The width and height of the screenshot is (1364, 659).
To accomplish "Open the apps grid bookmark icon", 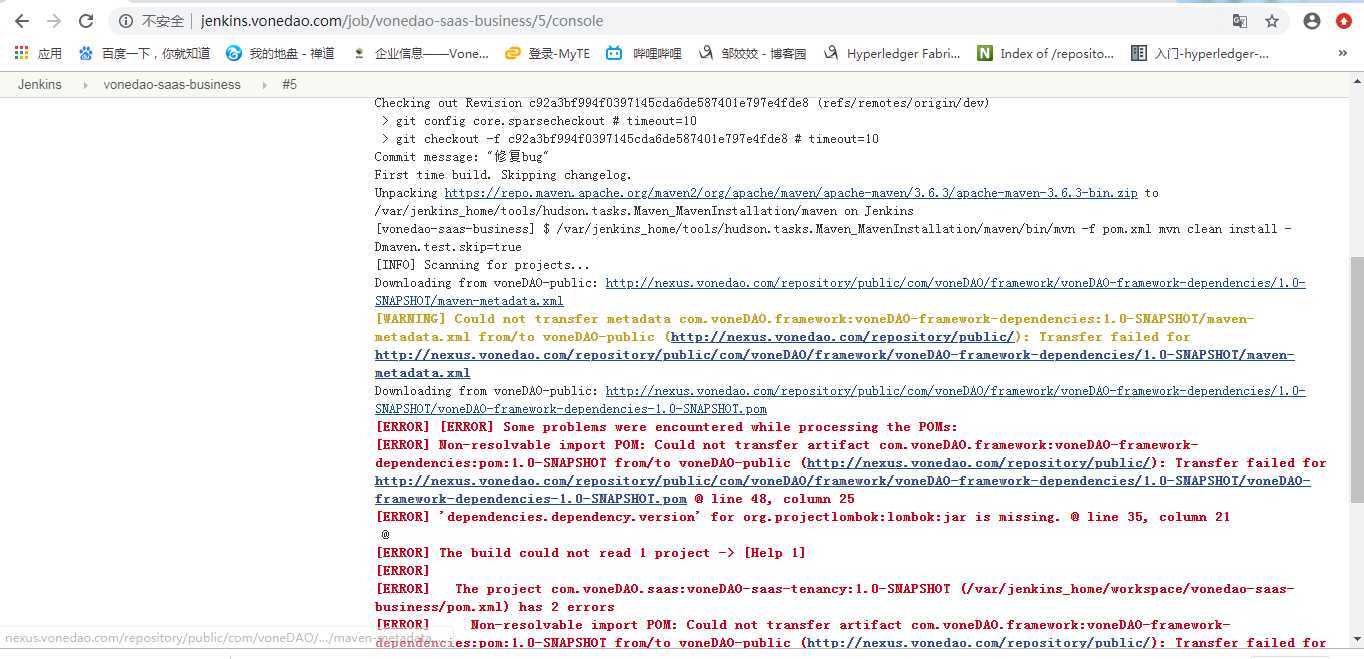I will (x=20, y=53).
